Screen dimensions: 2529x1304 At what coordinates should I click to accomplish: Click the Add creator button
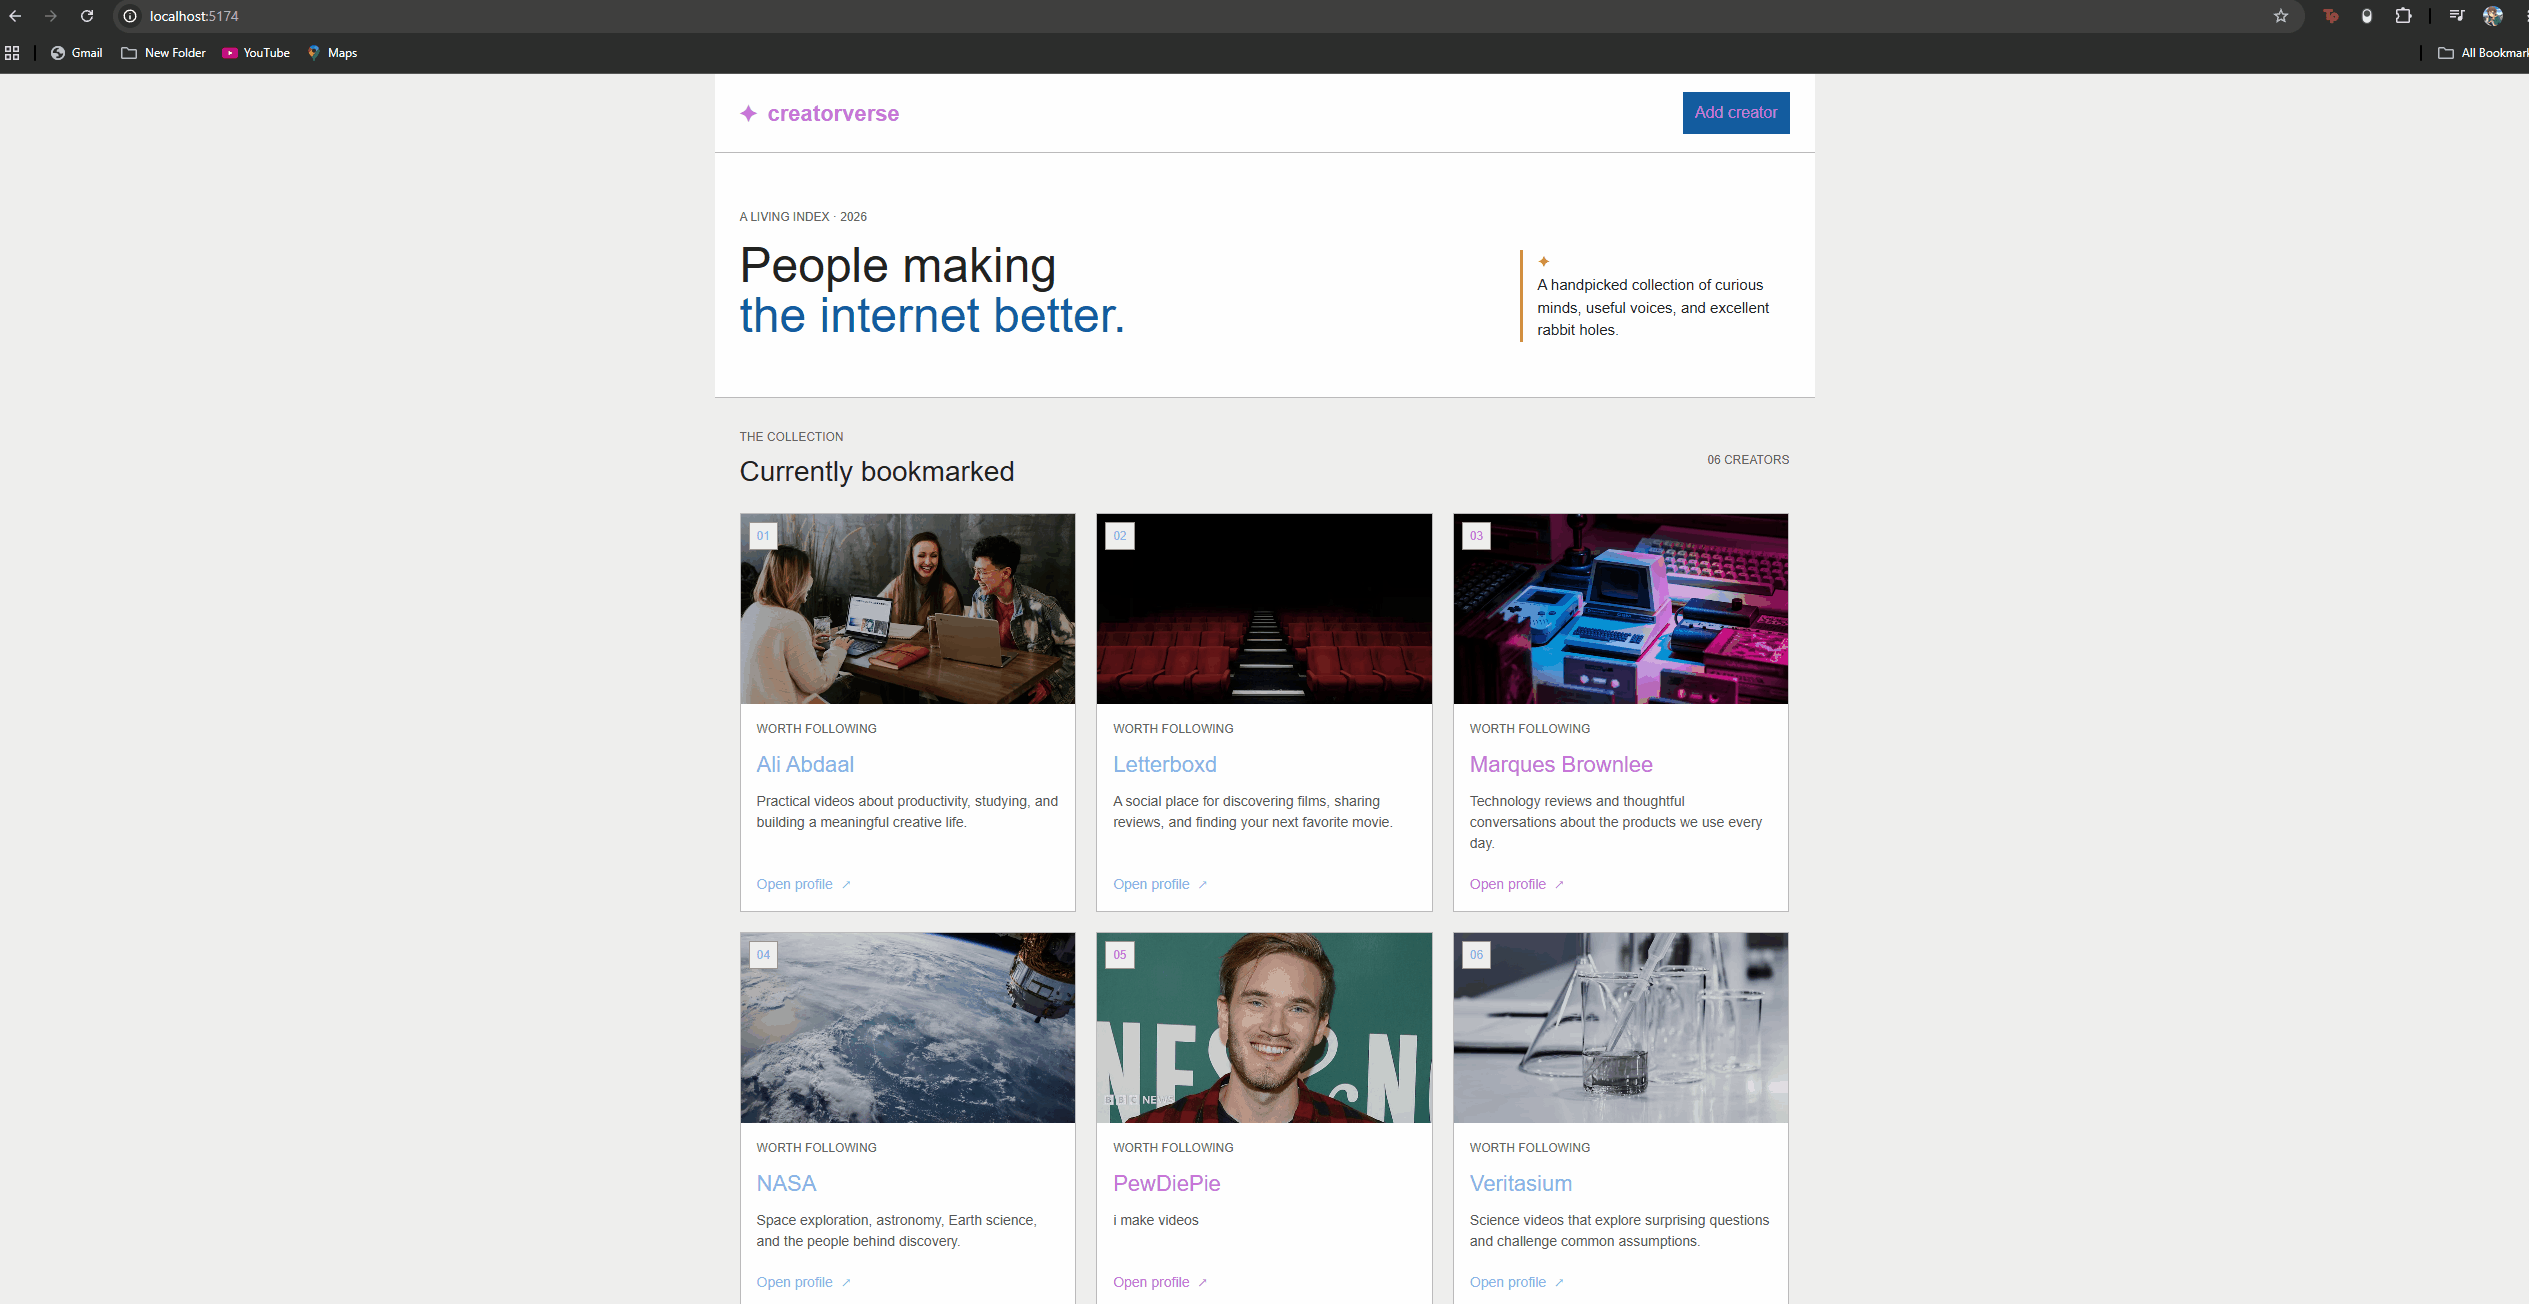point(1736,113)
